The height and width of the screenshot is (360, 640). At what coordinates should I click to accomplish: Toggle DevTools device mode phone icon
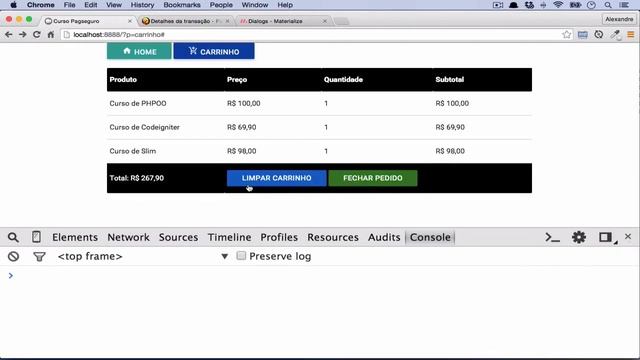coord(36,237)
